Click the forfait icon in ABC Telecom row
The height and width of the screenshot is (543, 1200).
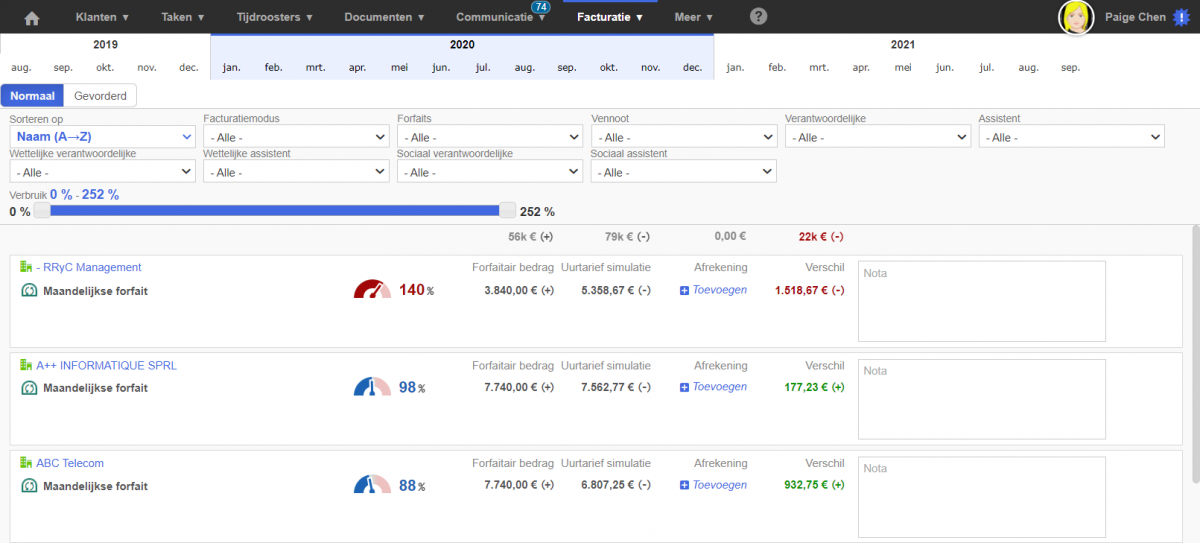coord(29,486)
